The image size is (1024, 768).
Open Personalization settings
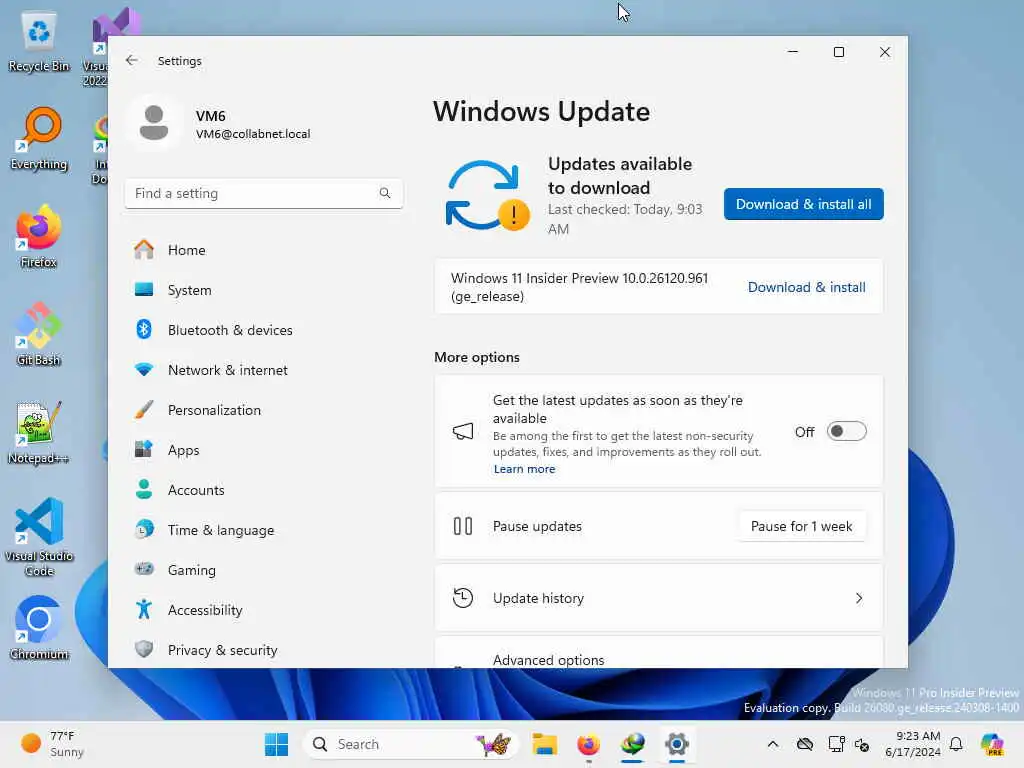click(263, 410)
